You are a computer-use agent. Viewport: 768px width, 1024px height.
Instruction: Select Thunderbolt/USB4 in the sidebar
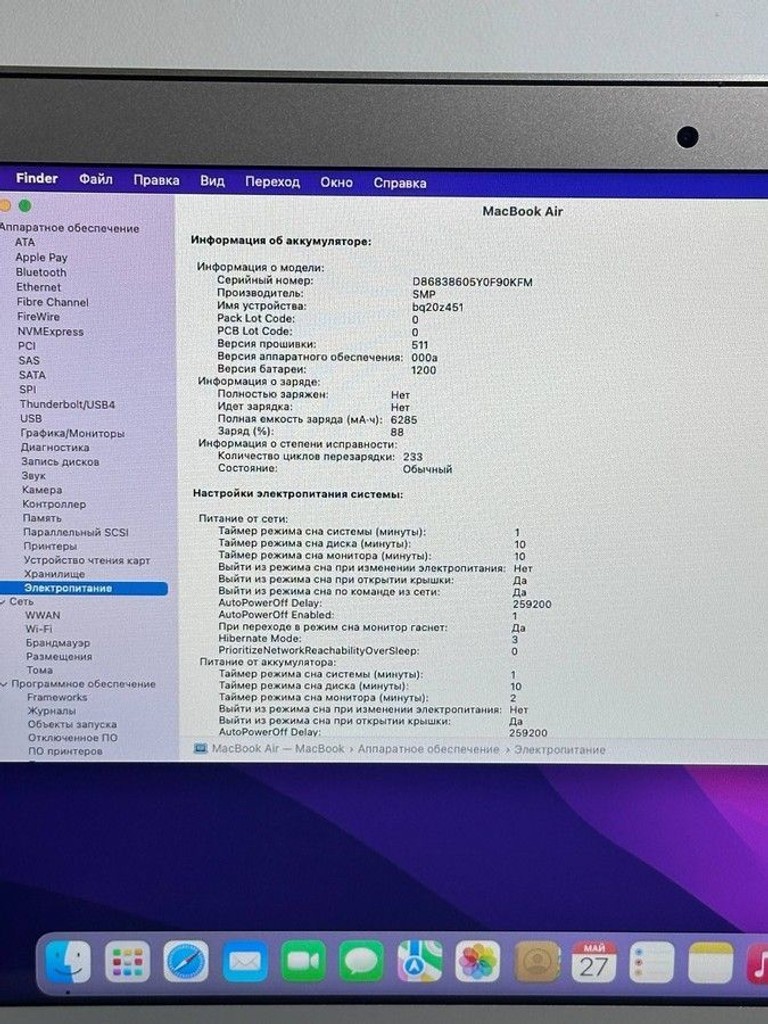tap(67, 404)
